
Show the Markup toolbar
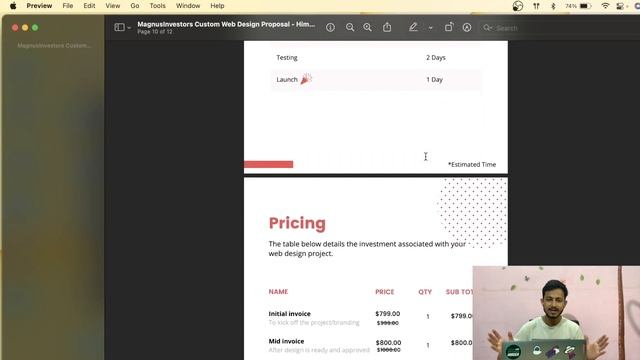coord(467,27)
